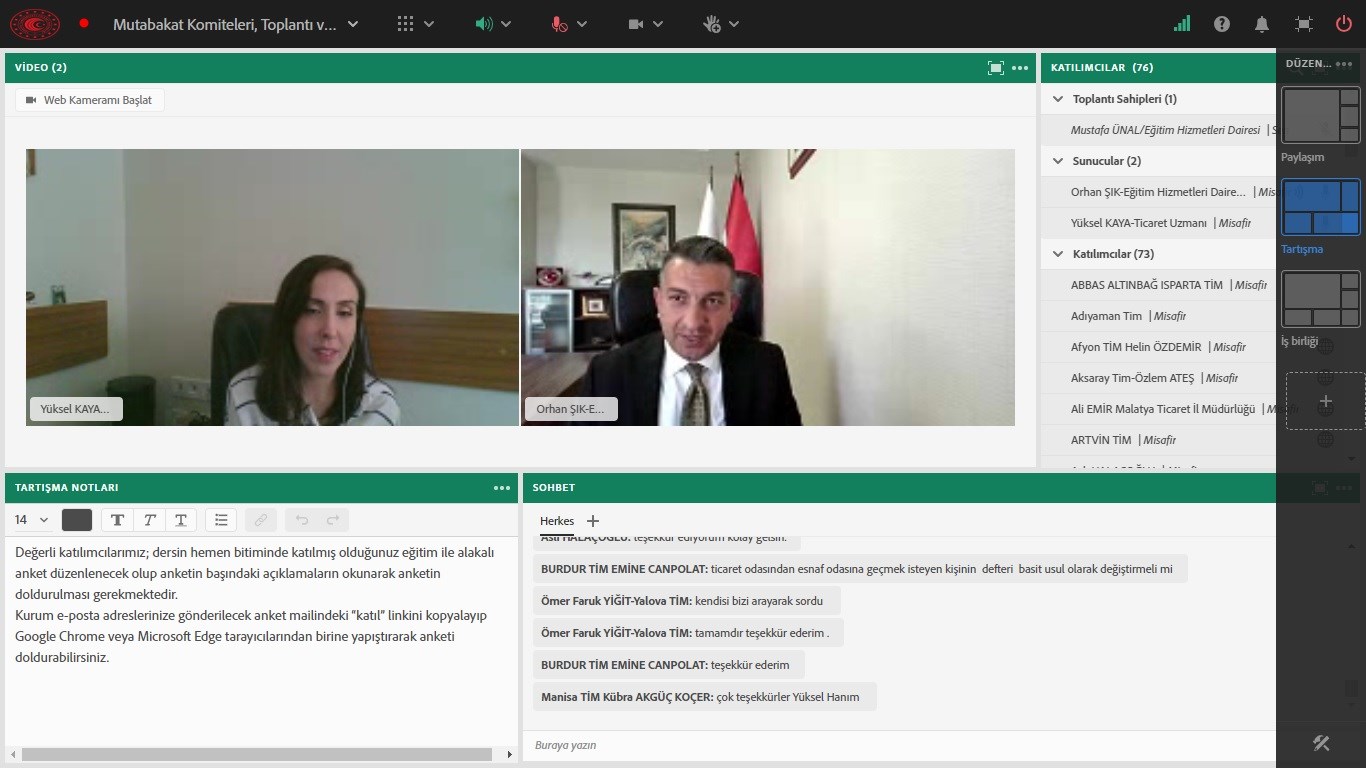Open Video pod options menu
Image resolution: width=1366 pixels, height=768 pixels.
click(1020, 68)
